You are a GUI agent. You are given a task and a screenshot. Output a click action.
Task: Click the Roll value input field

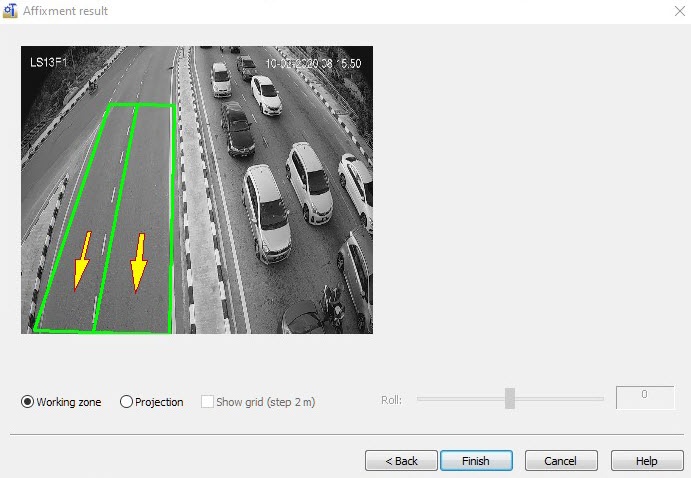[x=645, y=397]
